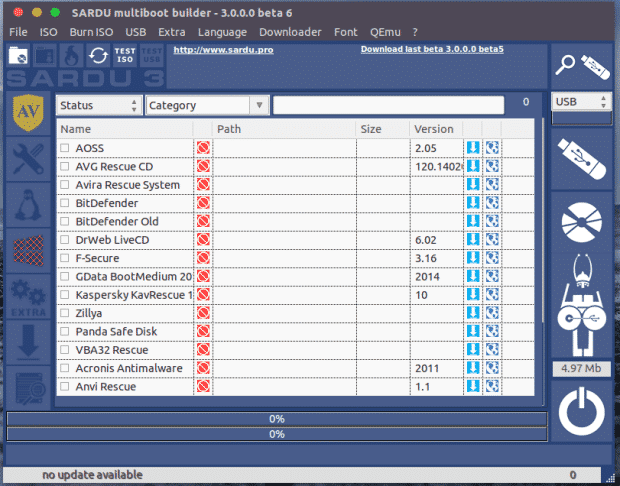620x486 pixels.
Task: Tick the VBA32 Rescue checkbox
Action: 64,350
